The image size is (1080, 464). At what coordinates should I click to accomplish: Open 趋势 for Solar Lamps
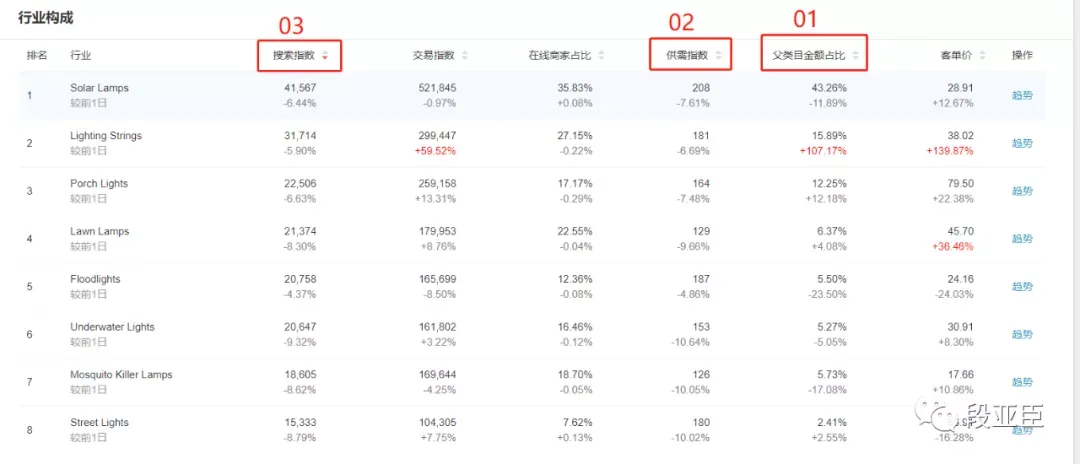(x=1022, y=96)
